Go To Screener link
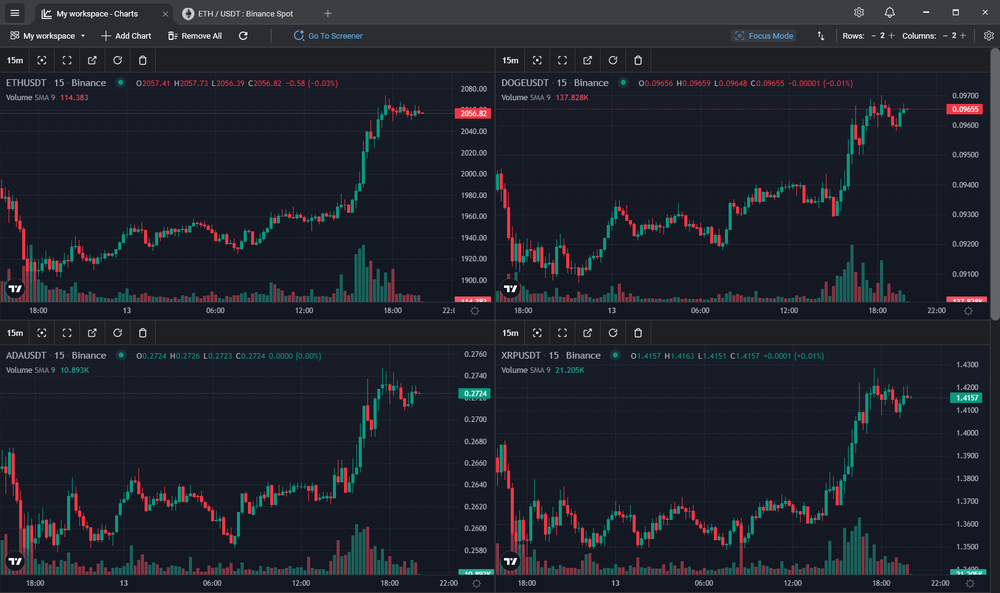 click(328, 36)
